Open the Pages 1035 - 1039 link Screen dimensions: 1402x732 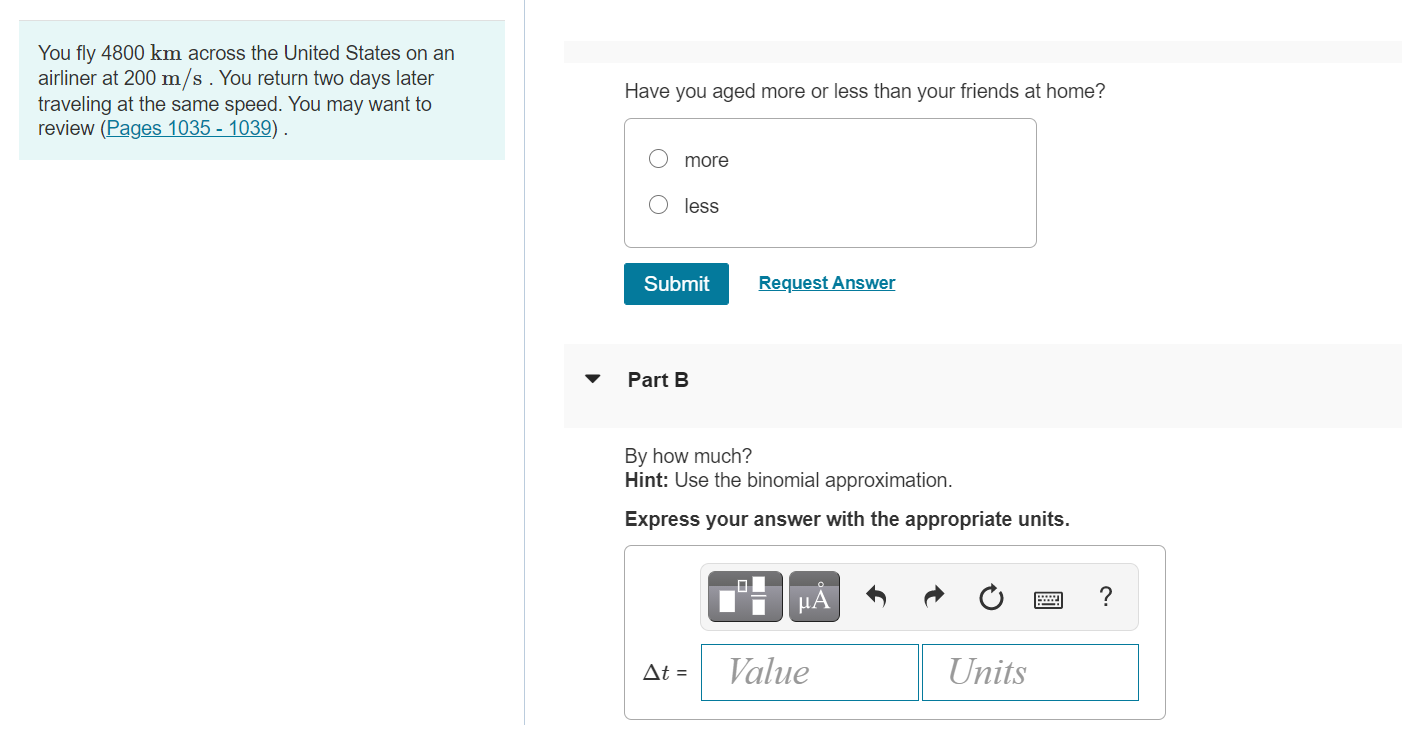[x=190, y=128]
